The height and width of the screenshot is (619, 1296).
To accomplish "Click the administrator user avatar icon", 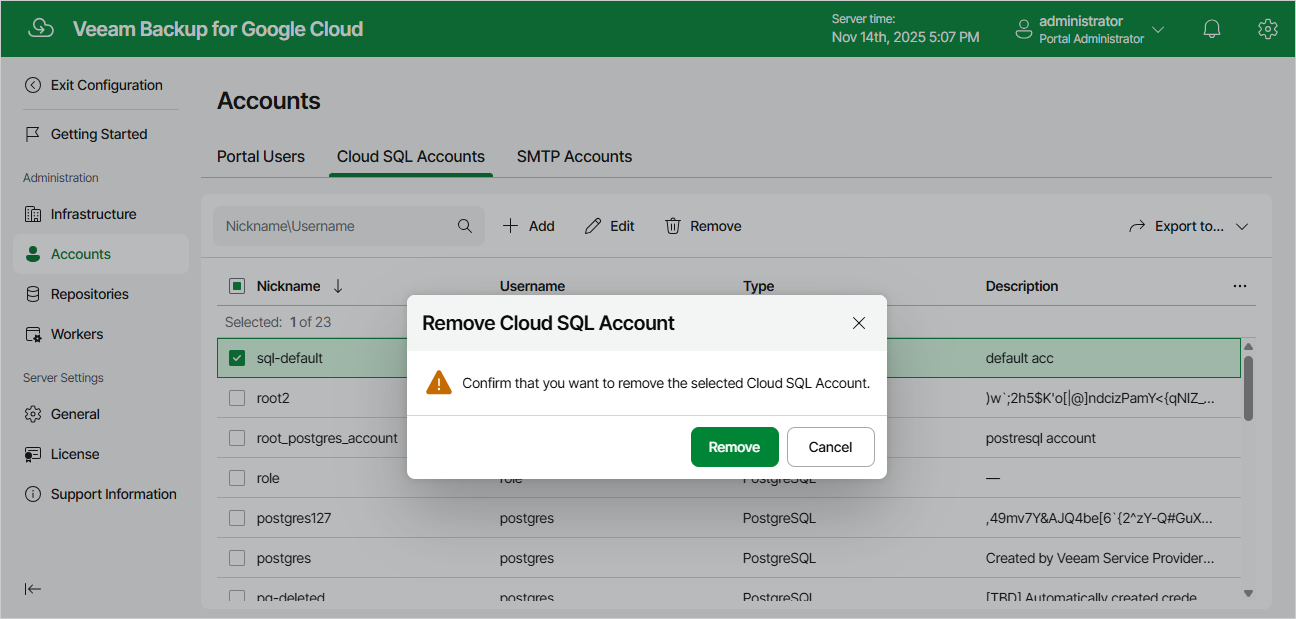I will (1023, 29).
